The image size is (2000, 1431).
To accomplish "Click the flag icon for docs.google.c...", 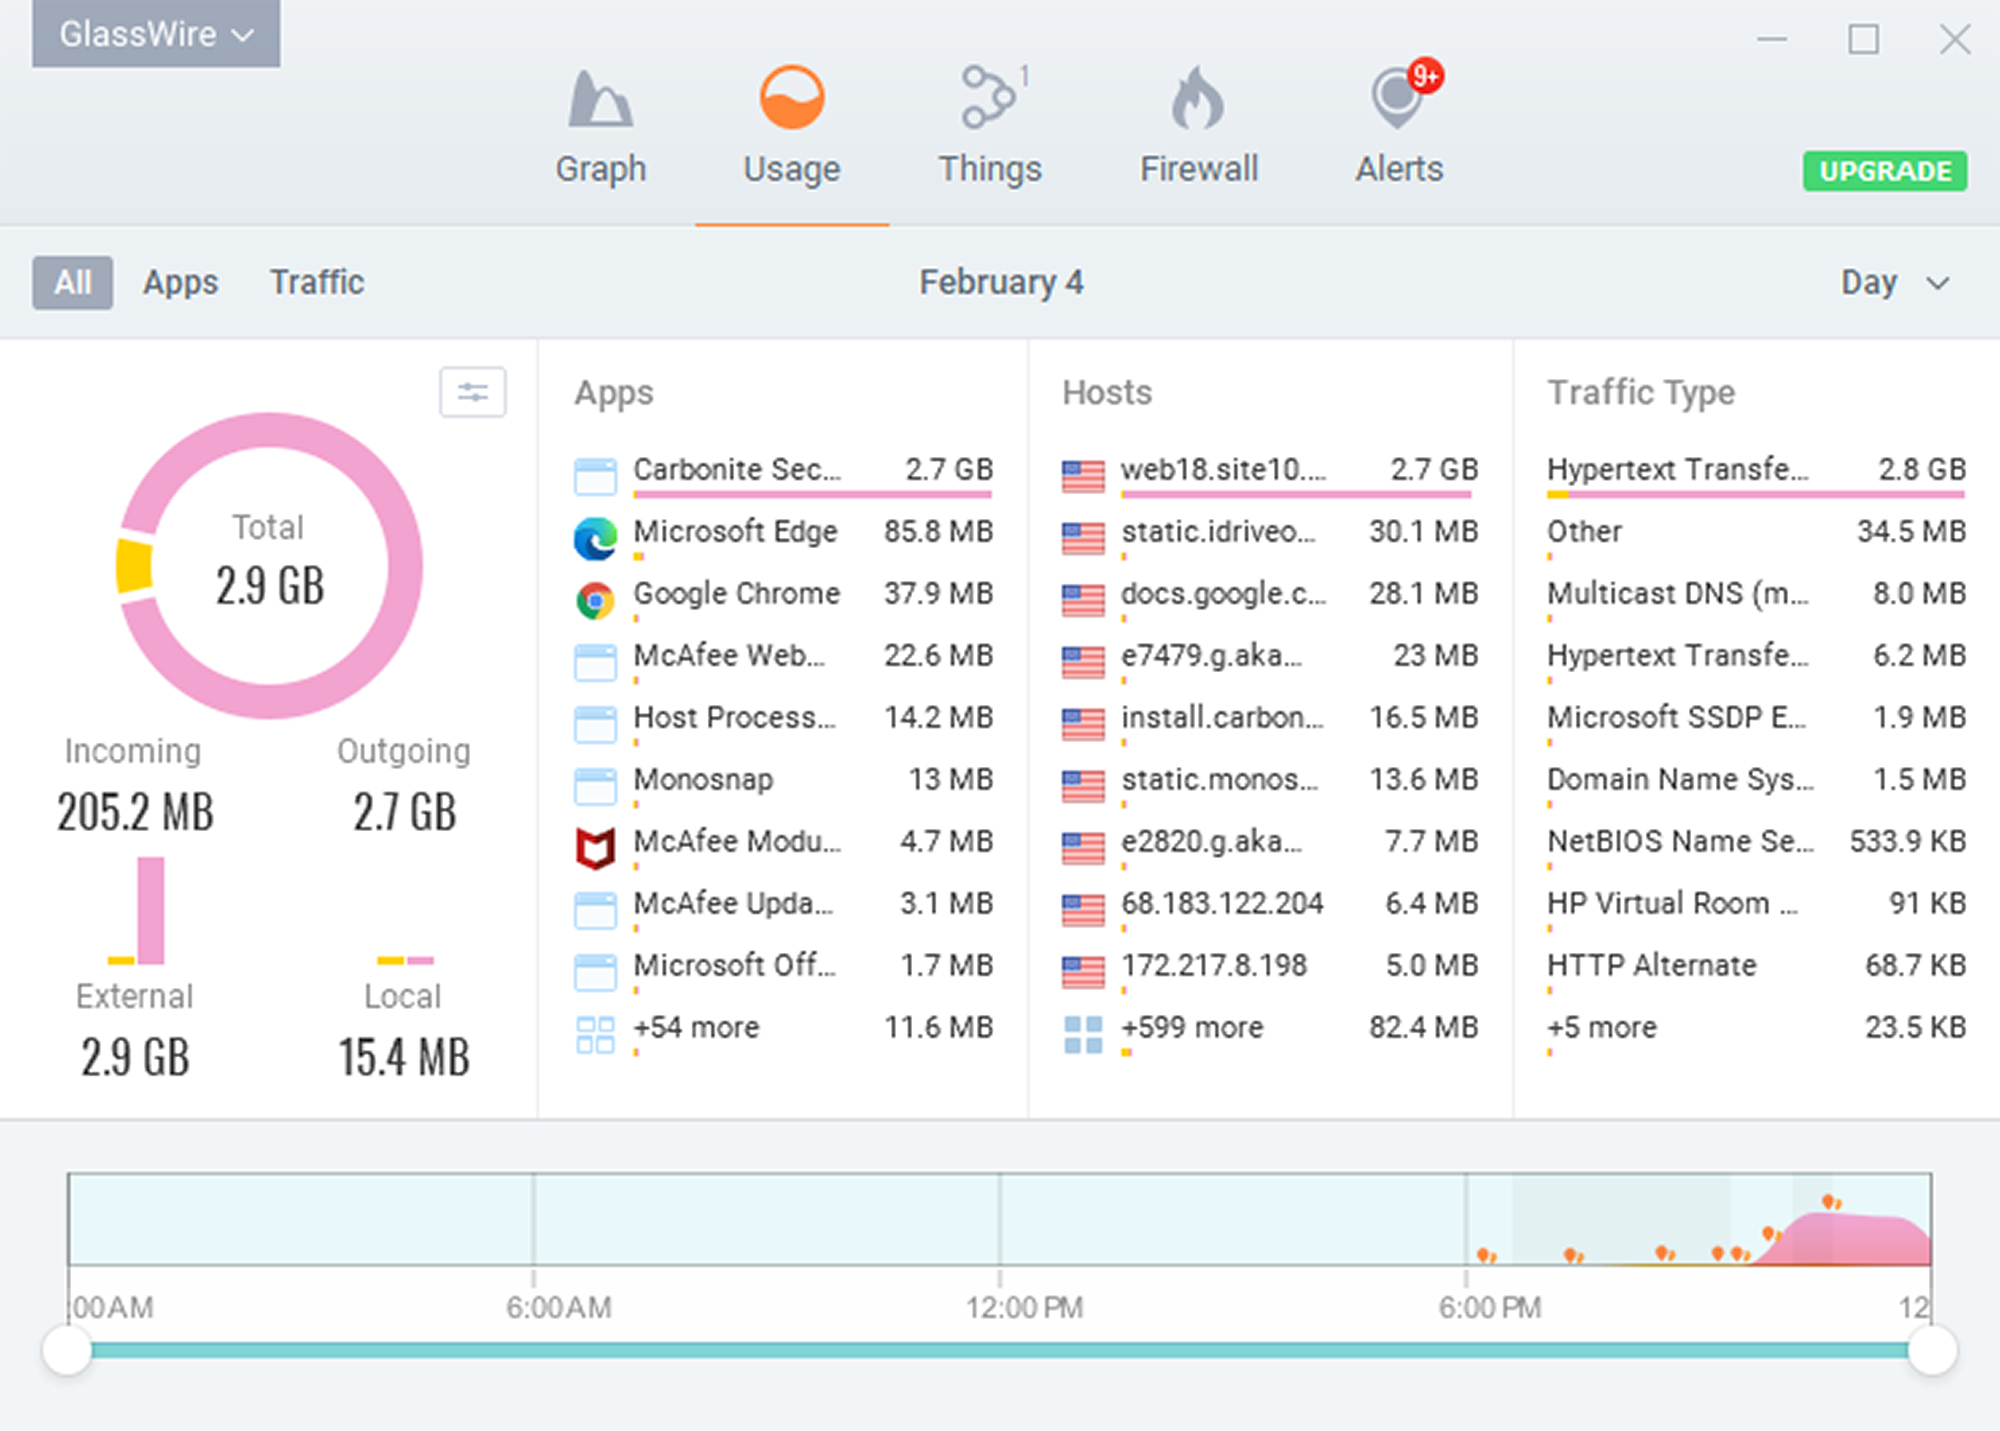I will [1083, 601].
